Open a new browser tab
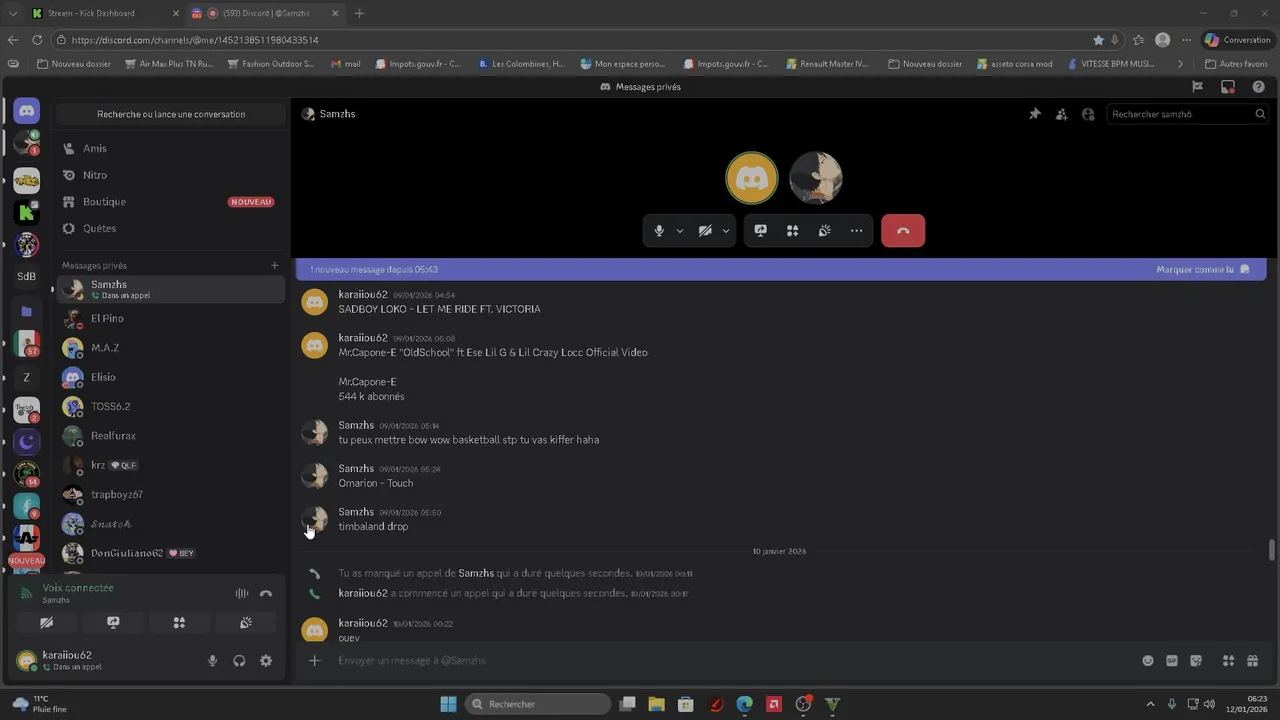This screenshot has width=1280, height=720. click(359, 13)
